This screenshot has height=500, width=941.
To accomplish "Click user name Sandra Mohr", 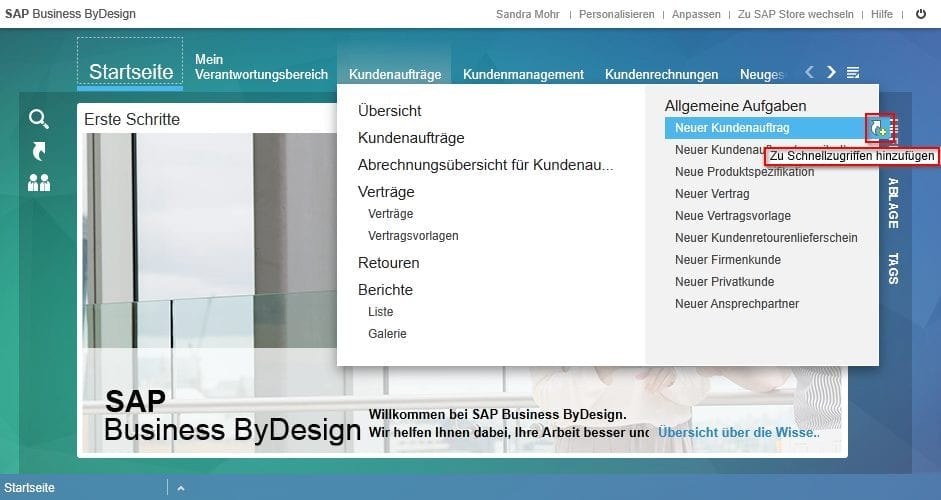I will click(528, 14).
